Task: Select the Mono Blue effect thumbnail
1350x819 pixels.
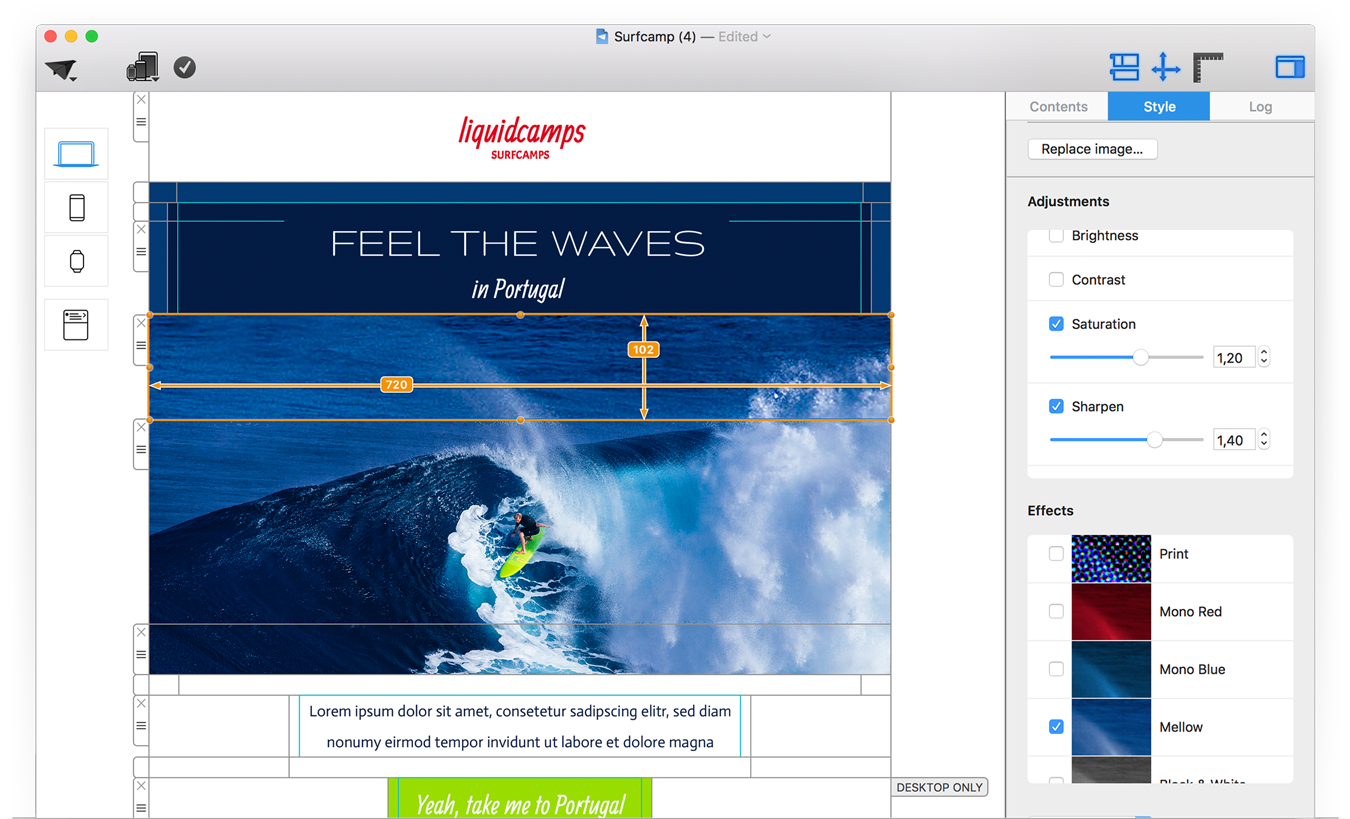Action: pyautogui.click(x=1111, y=669)
